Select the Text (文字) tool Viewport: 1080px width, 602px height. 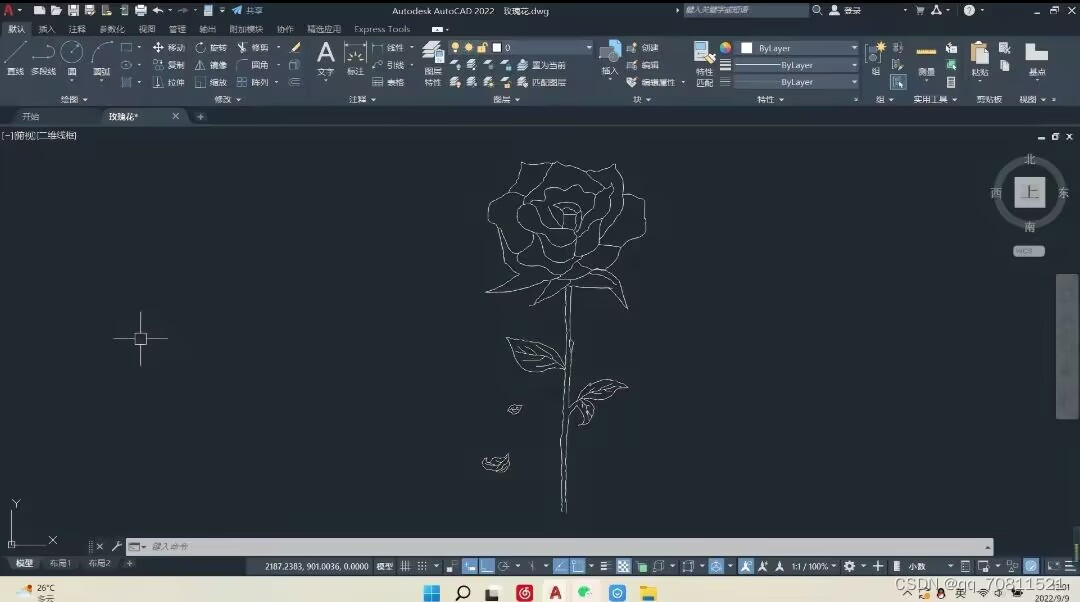point(325,58)
